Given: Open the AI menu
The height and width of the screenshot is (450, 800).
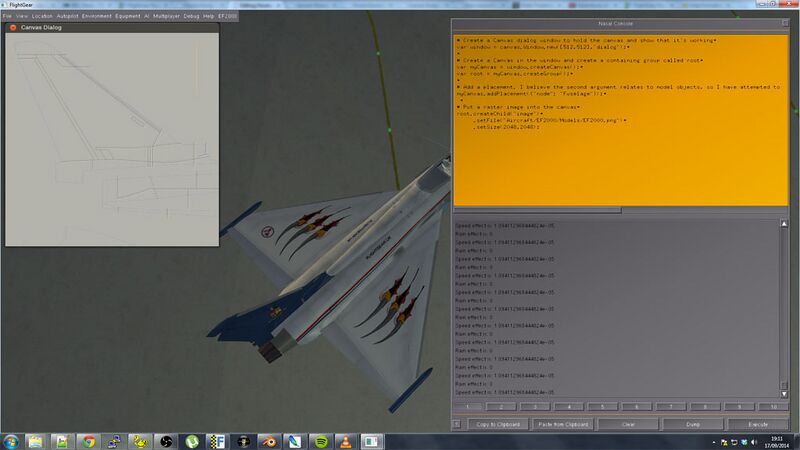Looking at the screenshot, I should (146, 16).
